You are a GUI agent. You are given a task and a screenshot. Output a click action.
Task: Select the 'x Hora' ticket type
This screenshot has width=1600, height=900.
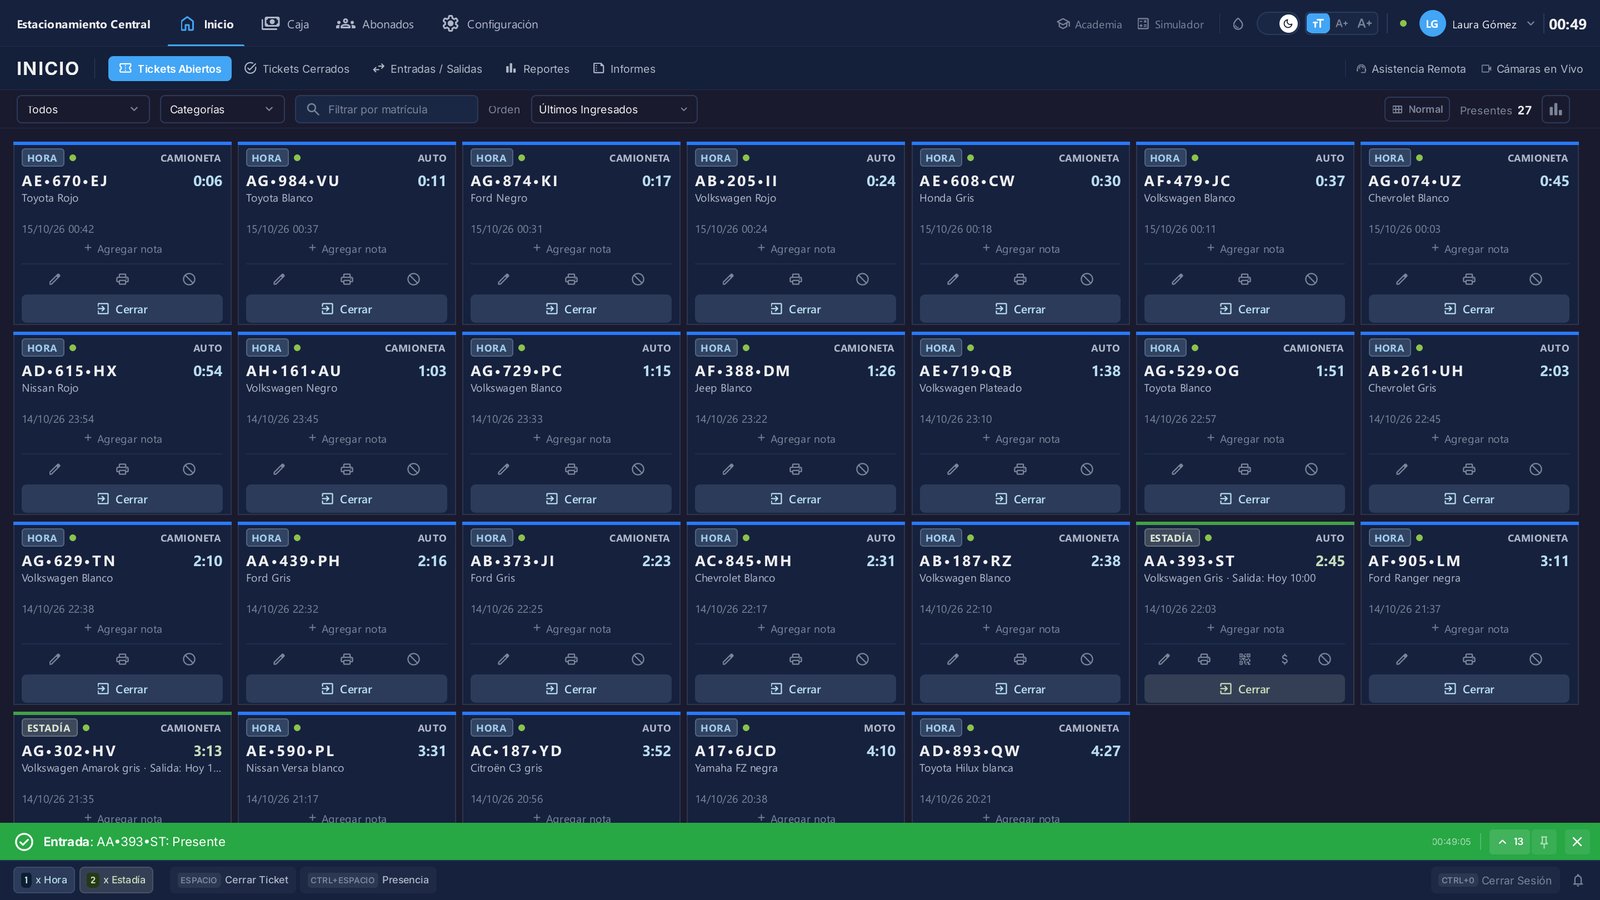(45, 880)
